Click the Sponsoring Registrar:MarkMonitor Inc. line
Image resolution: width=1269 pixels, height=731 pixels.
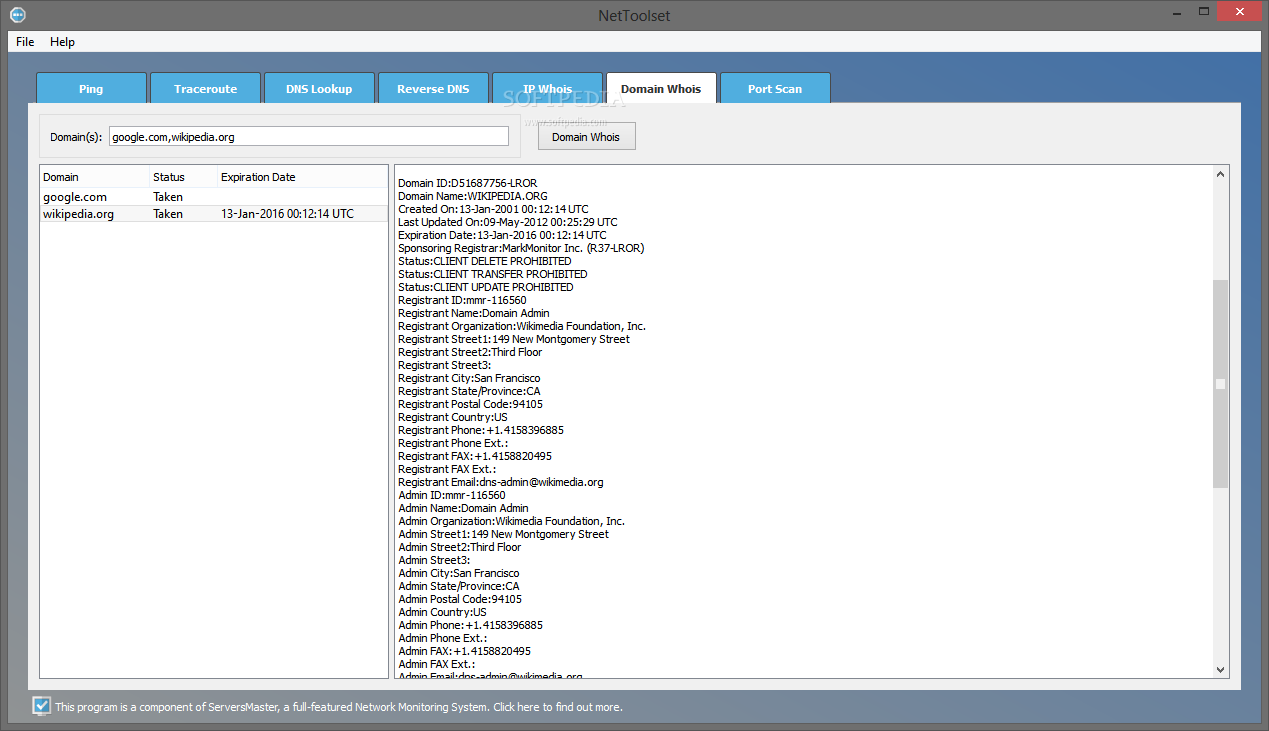point(521,248)
